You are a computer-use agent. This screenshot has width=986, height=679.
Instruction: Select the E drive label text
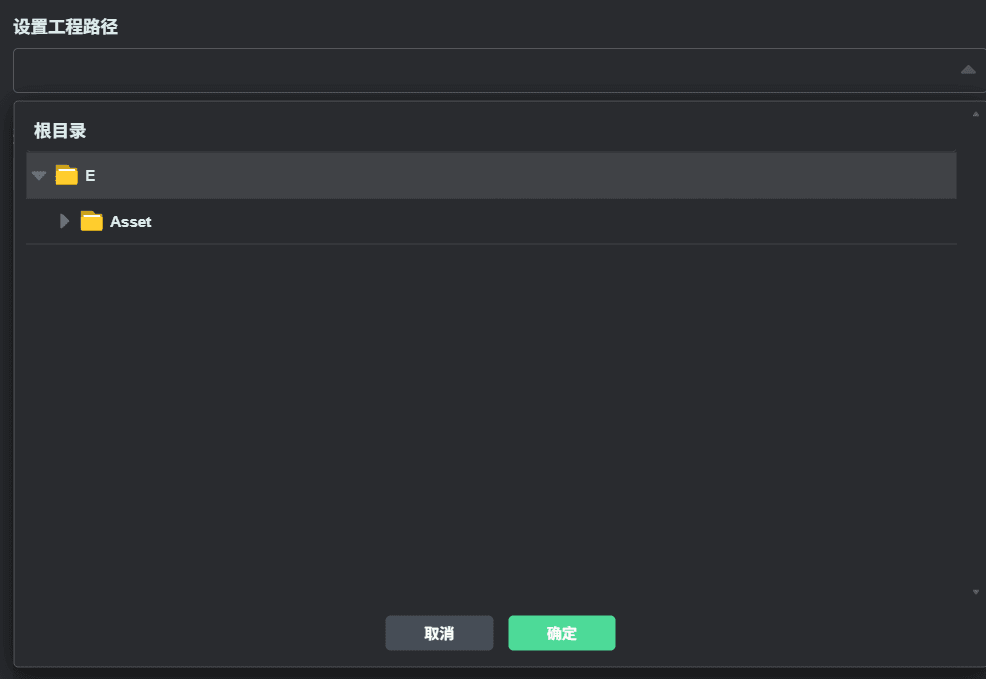pos(90,176)
